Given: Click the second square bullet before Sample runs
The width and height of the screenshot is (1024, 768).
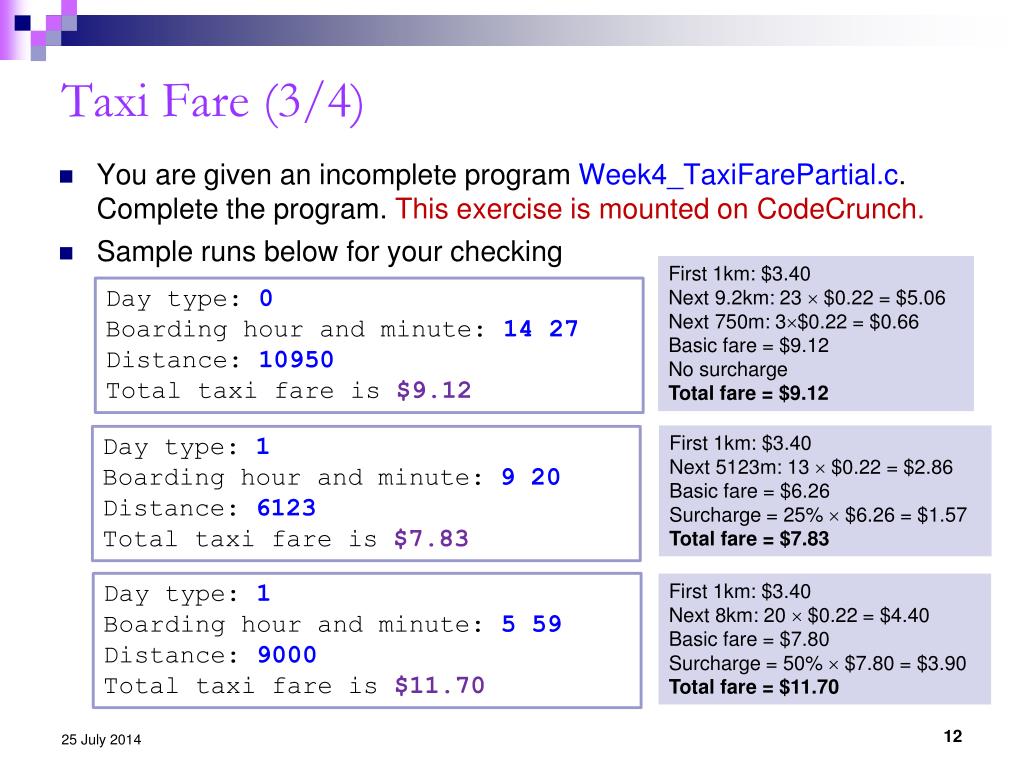Looking at the screenshot, I should [x=66, y=253].
